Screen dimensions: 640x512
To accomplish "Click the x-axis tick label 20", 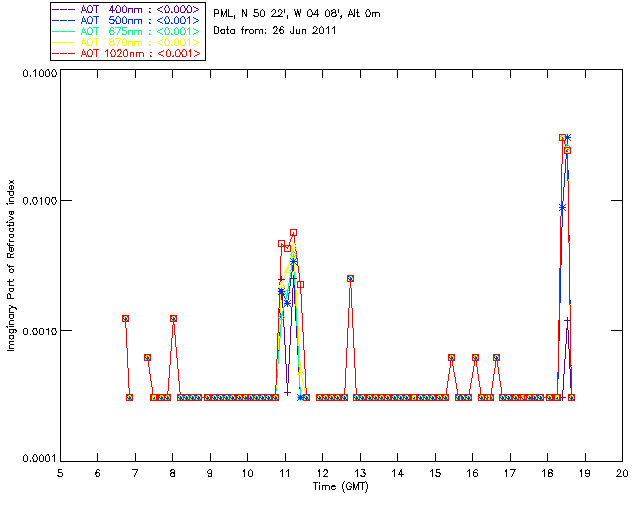I will click(x=622, y=473).
